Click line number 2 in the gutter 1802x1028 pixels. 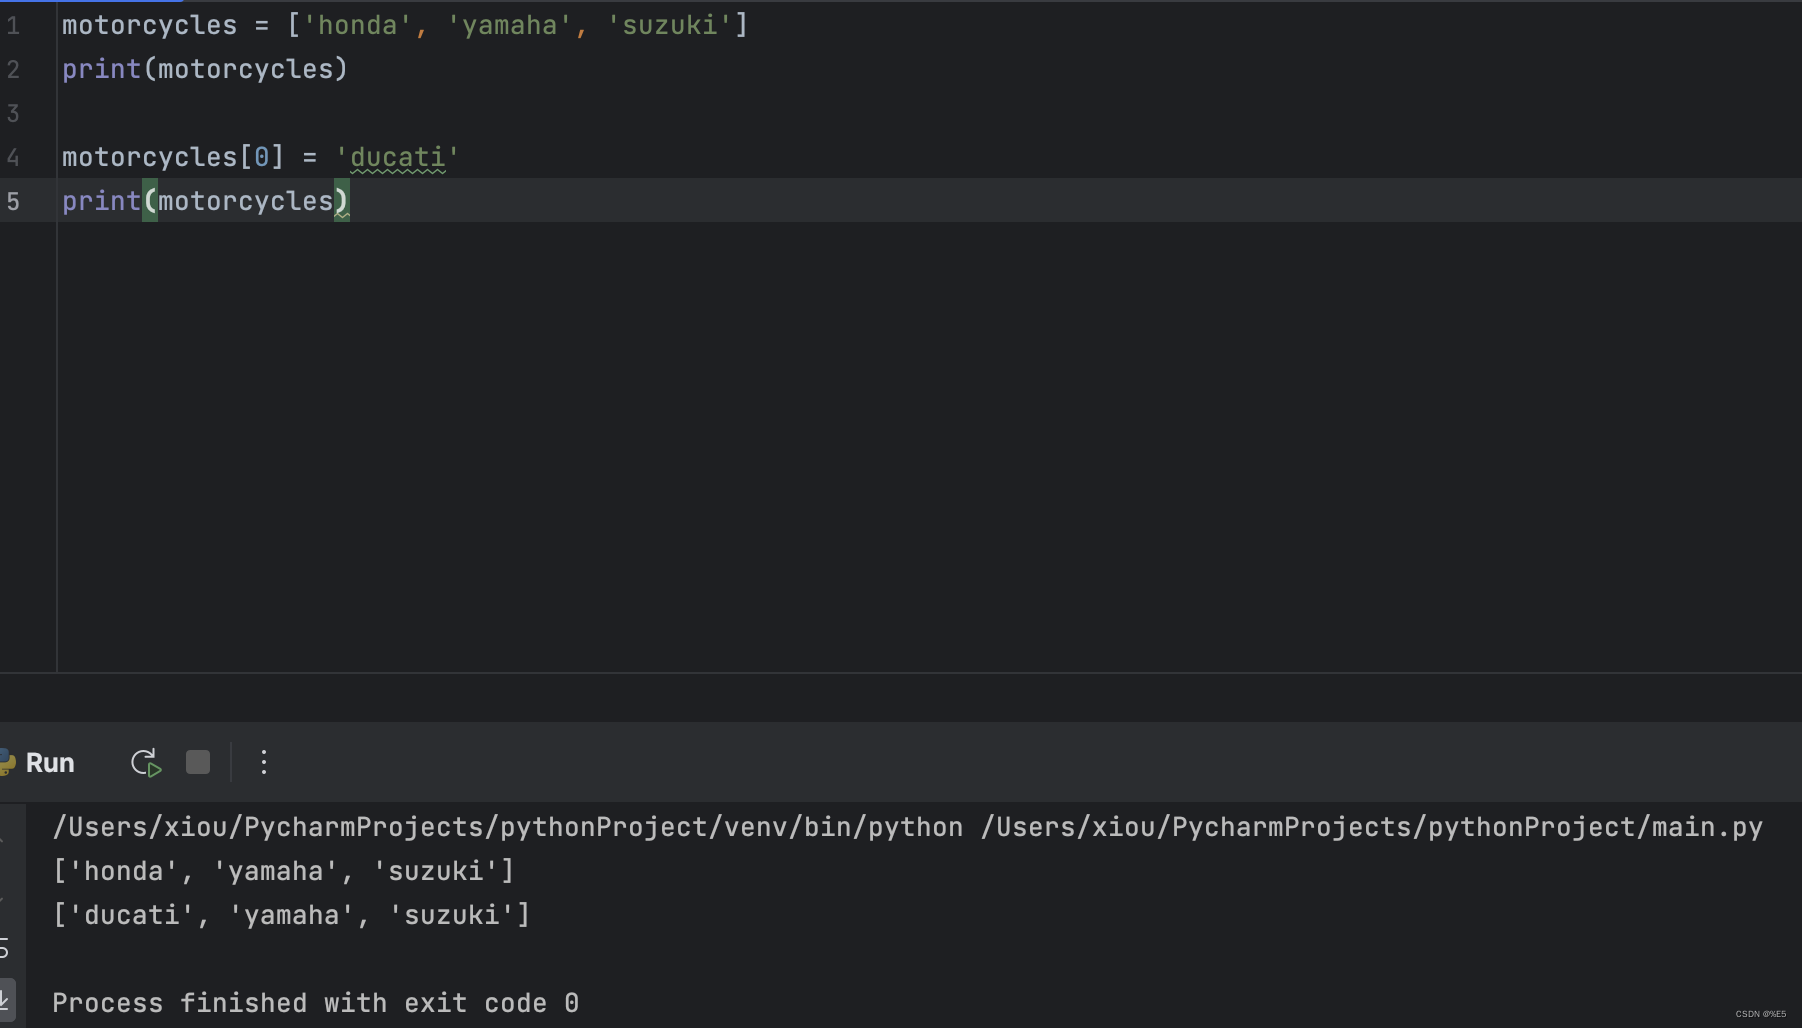(x=13, y=70)
